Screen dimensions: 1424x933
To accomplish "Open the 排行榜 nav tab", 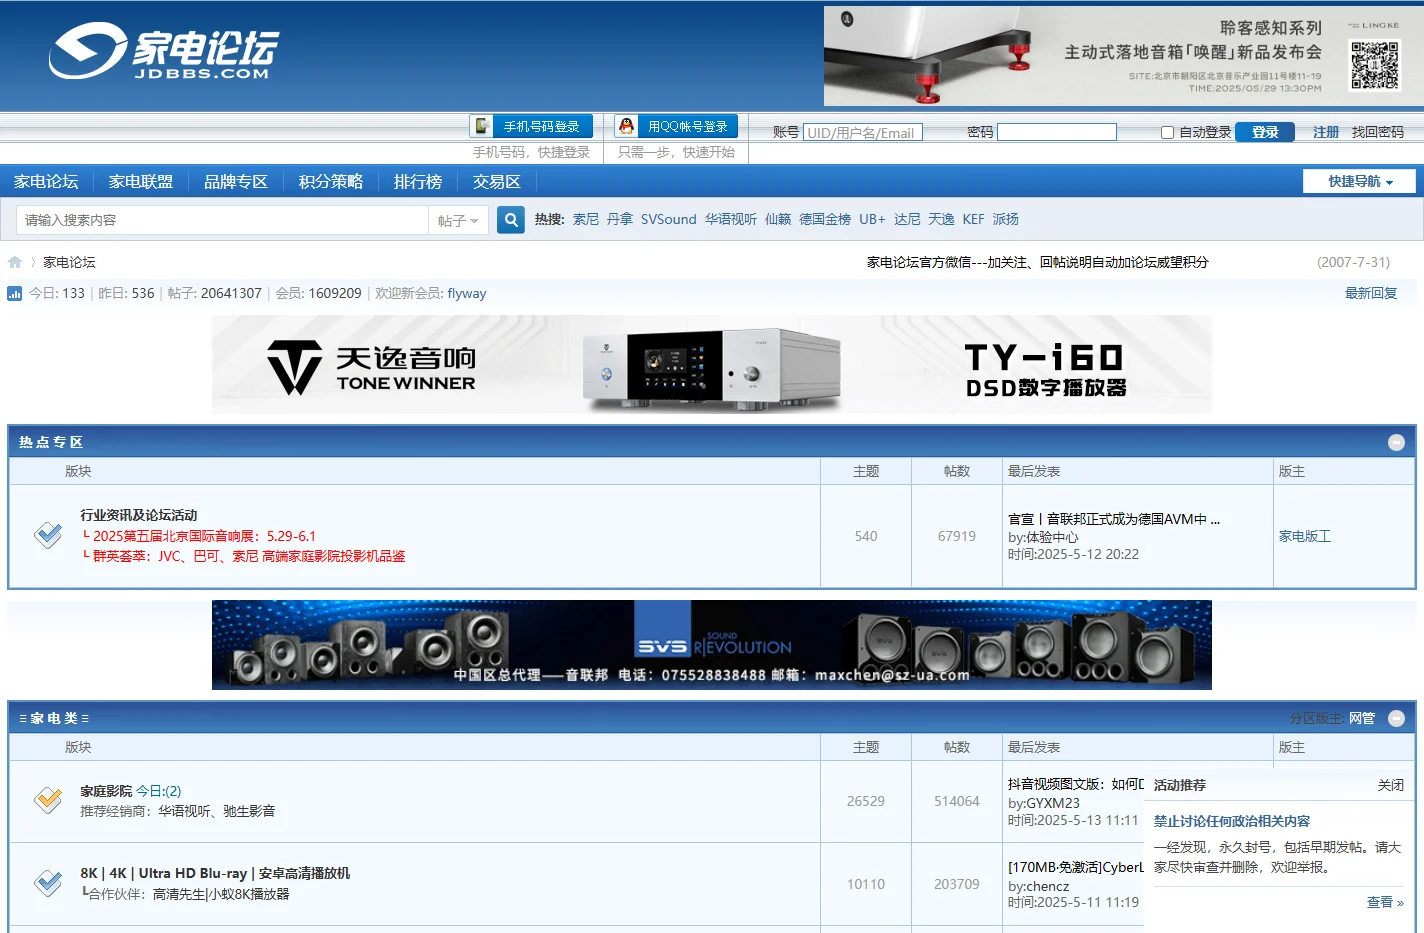I will [418, 181].
